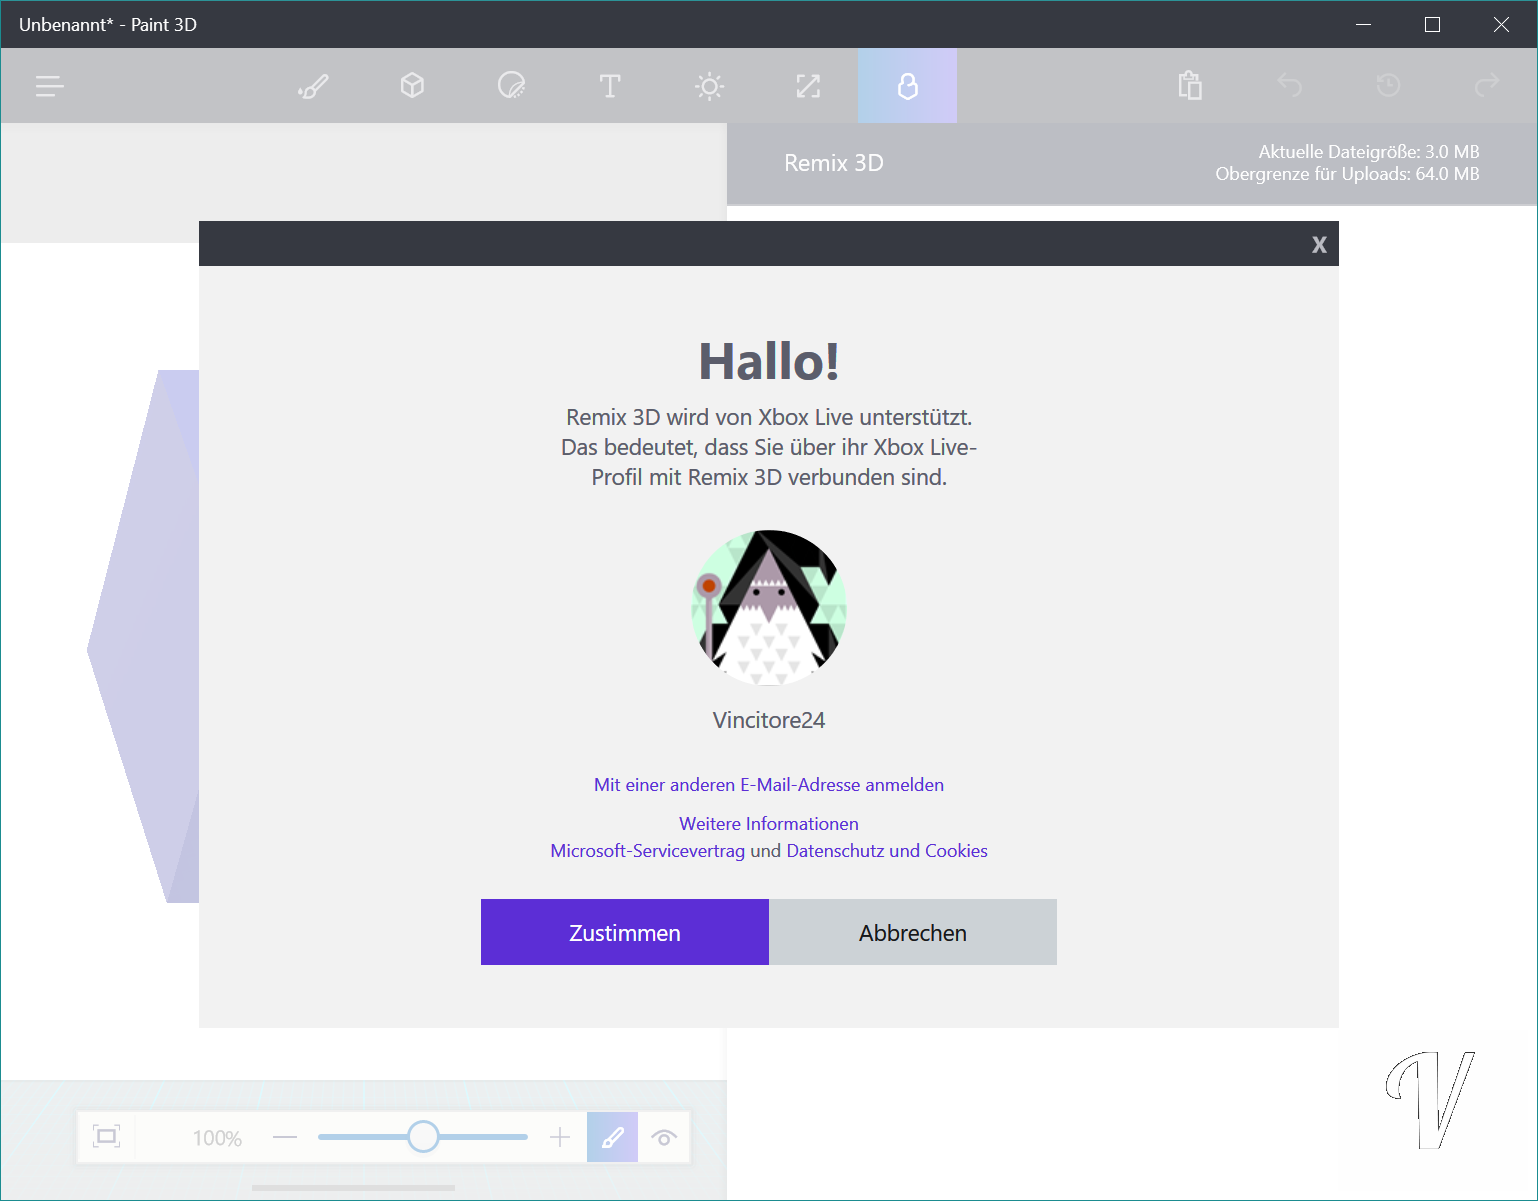Select the Canvas resize tool
This screenshot has width=1538, height=1201.
pos(808,86)
